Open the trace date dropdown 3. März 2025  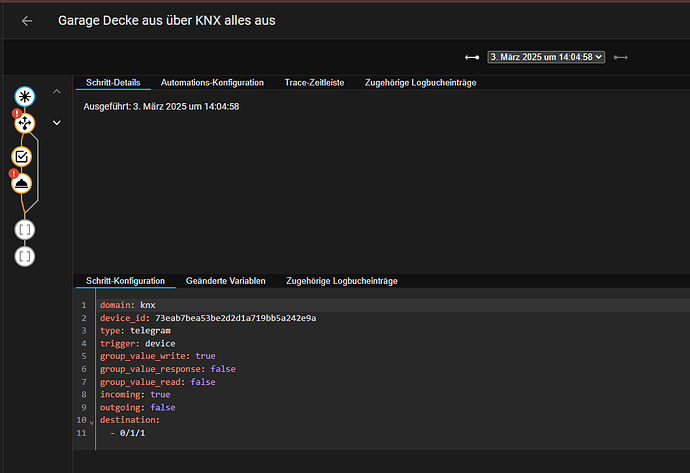[x=546, y=57]
